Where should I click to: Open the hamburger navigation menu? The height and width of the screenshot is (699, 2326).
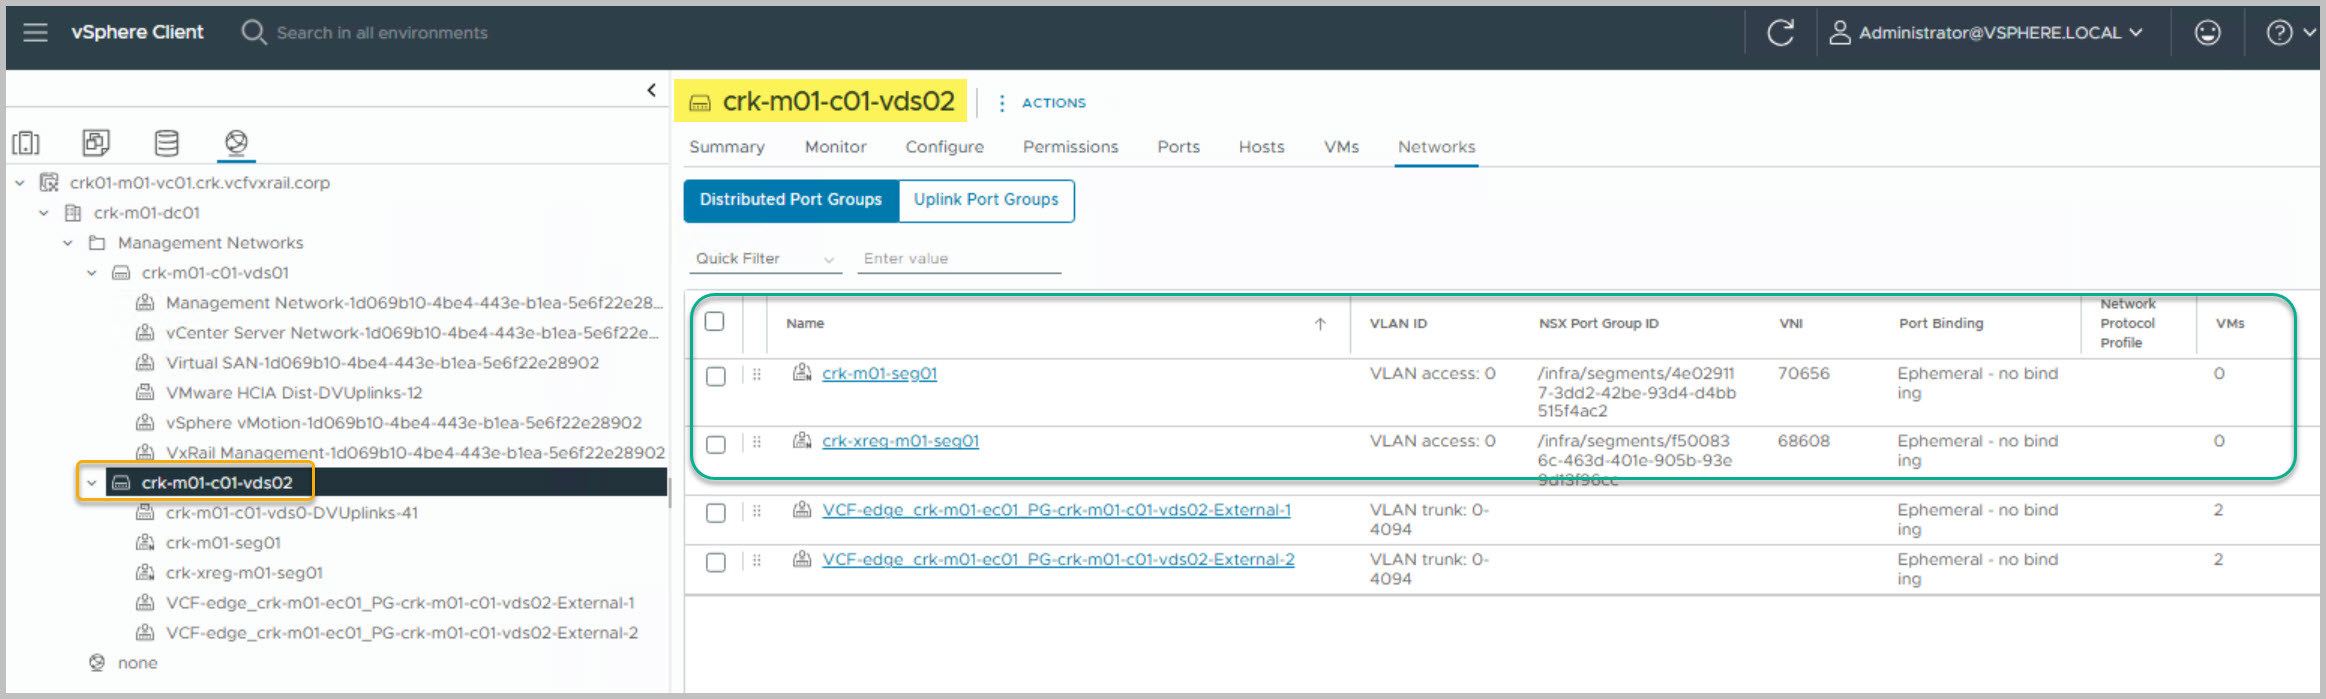(x=35, y=33)
